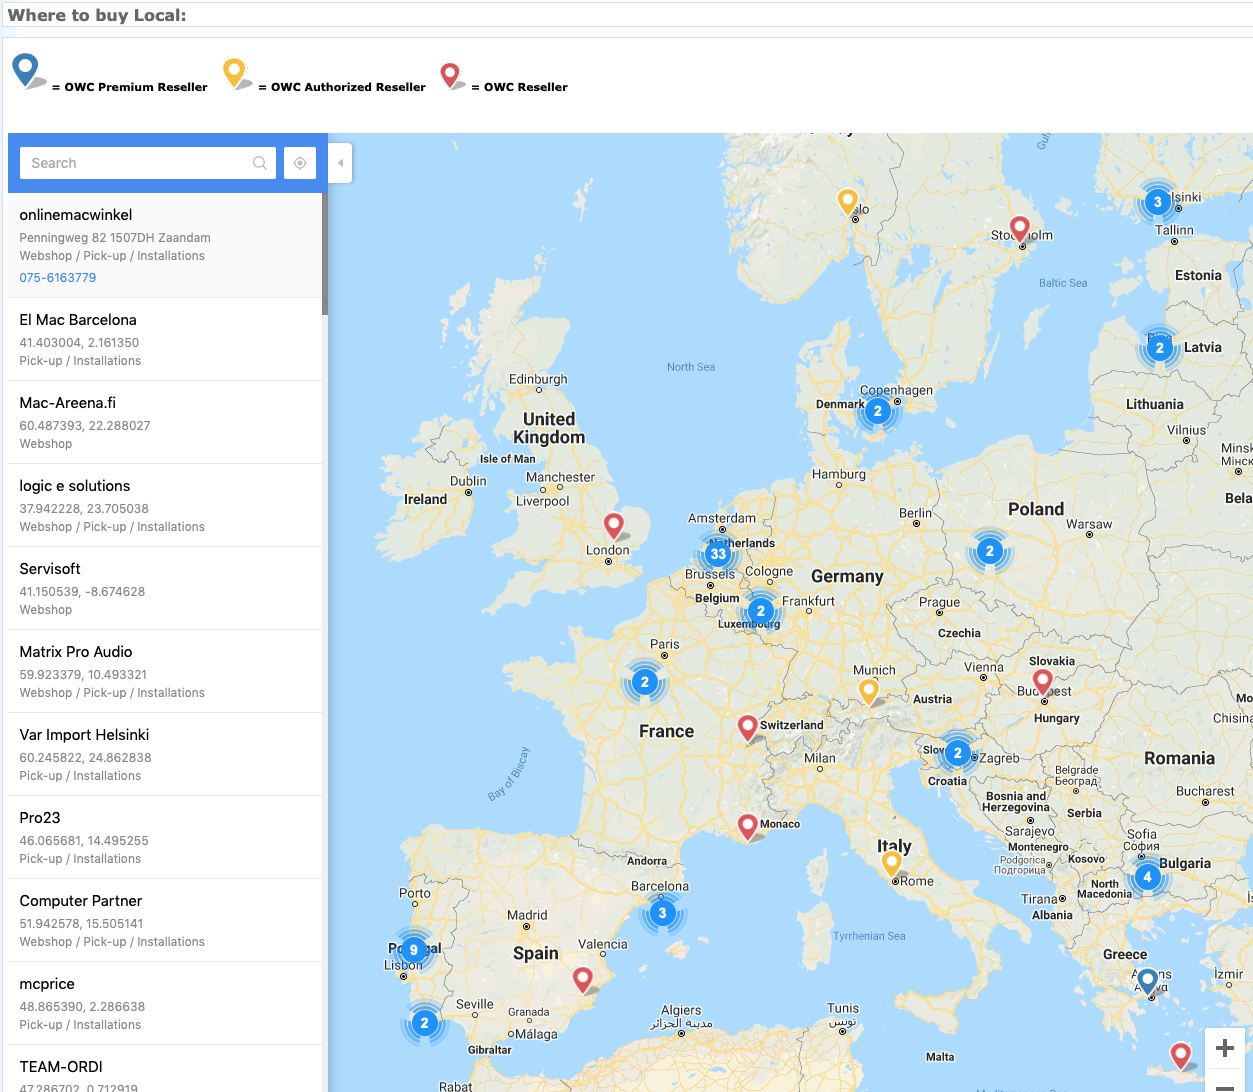This screenshot has width=1253, height=1092.
Task: Click the red marker near London
Action: [x=614, y=526]
